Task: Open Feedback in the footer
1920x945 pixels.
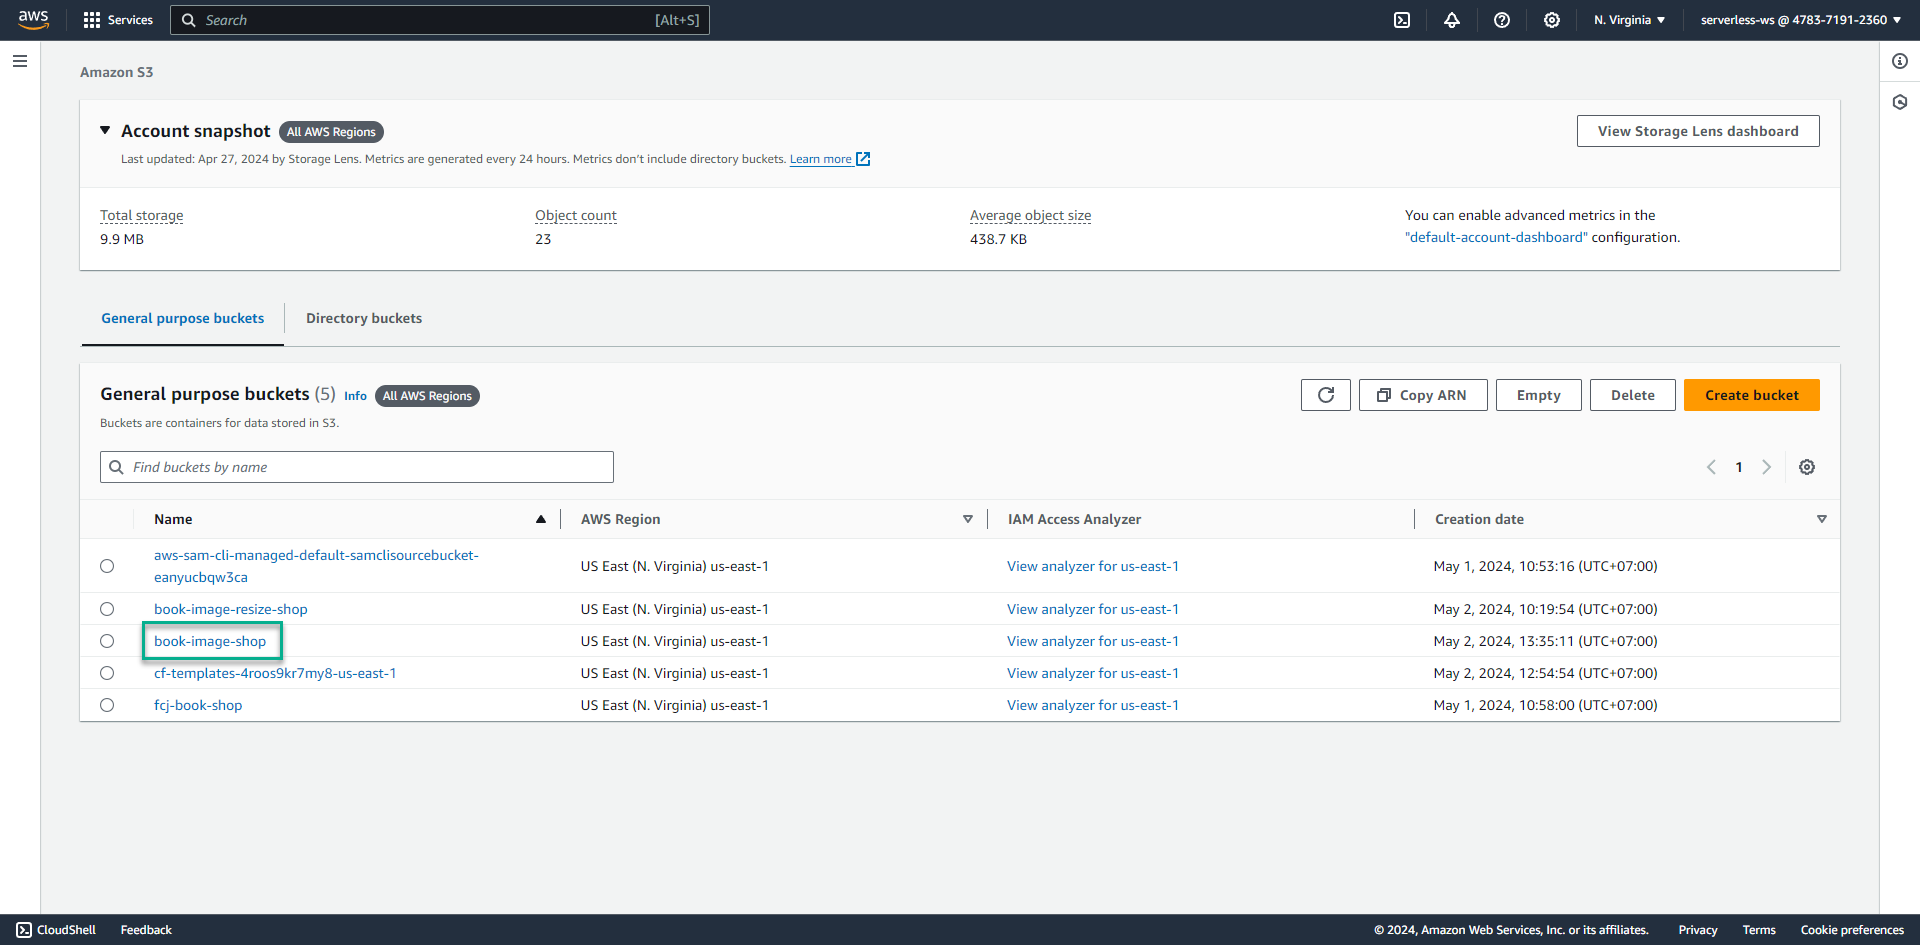Action: click(x=146, y=930)
